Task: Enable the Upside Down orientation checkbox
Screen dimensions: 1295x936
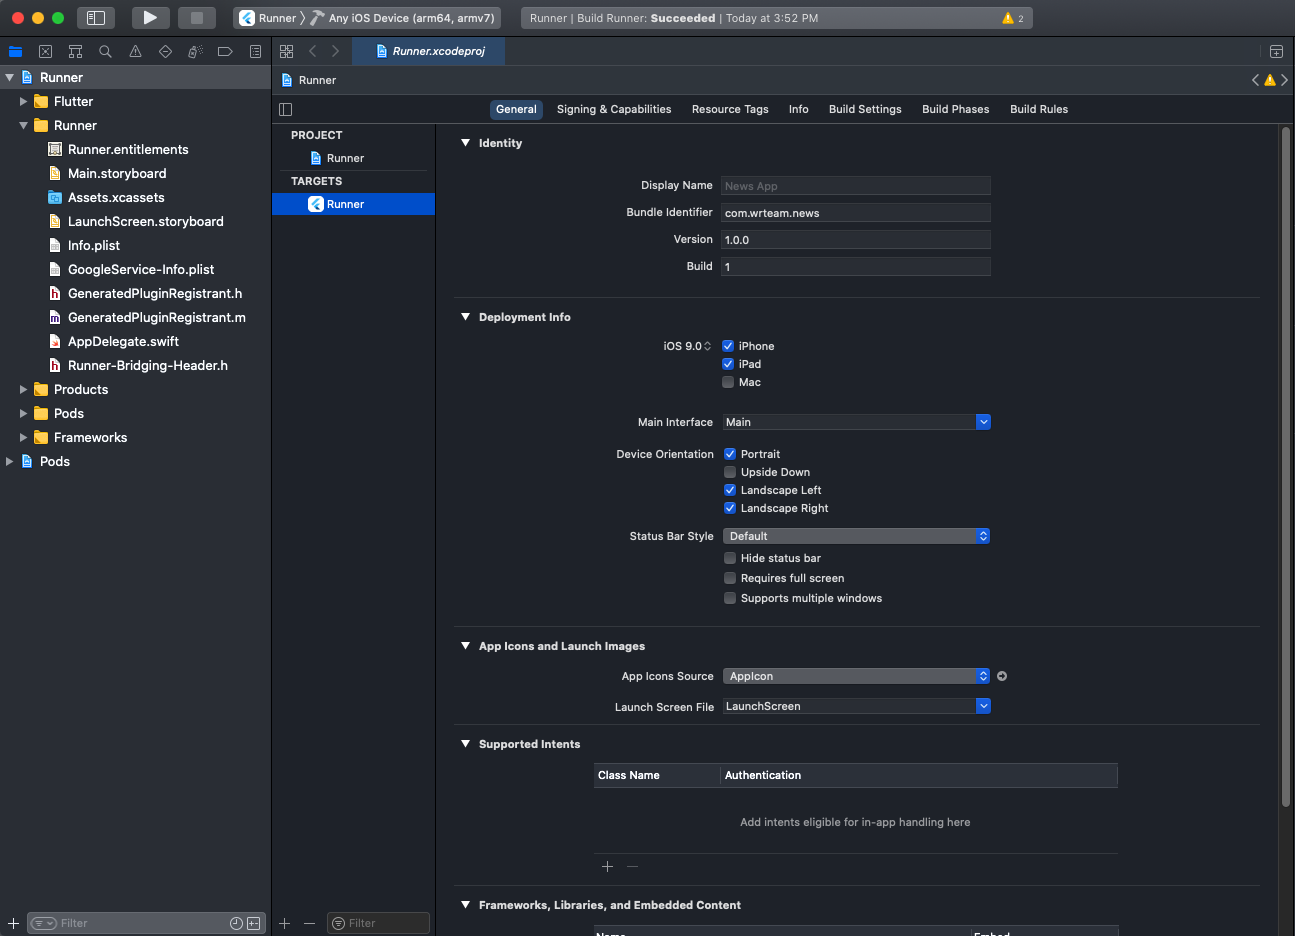Action: coord(730,472)
